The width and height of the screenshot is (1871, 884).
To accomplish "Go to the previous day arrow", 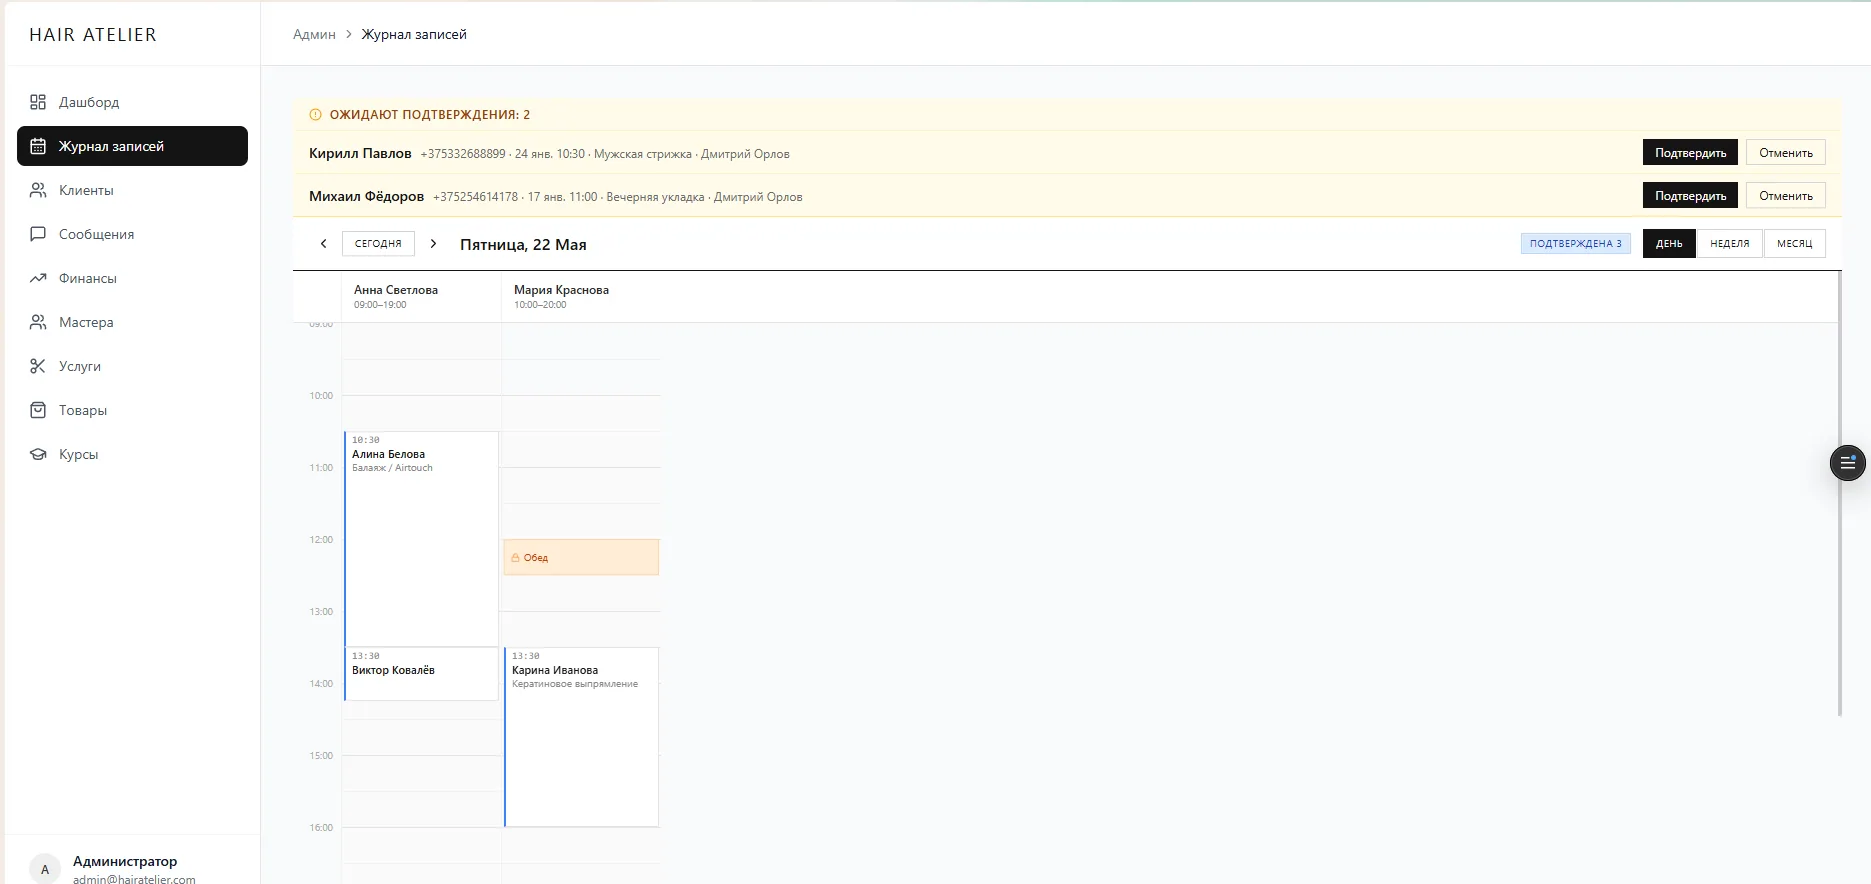I will (x=323, y=244).
